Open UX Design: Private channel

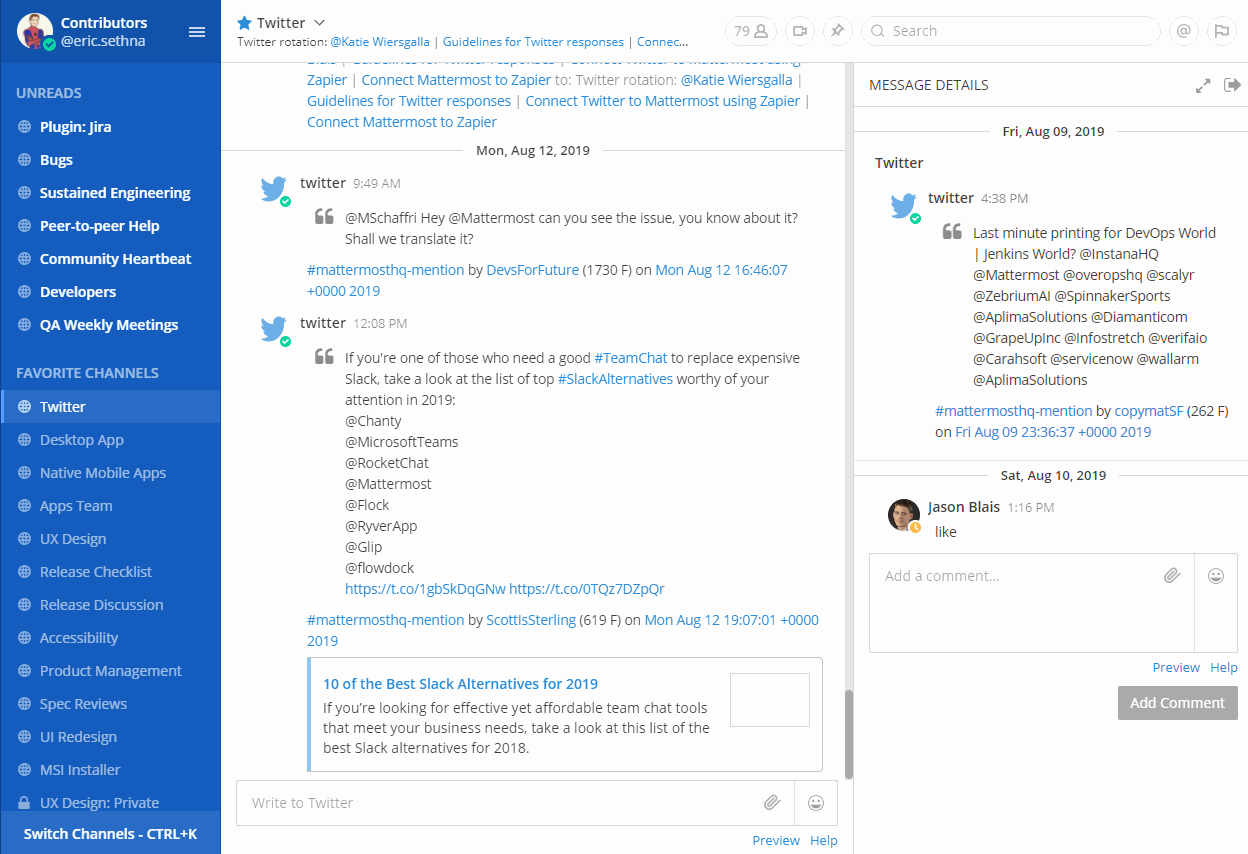[110, 802]
